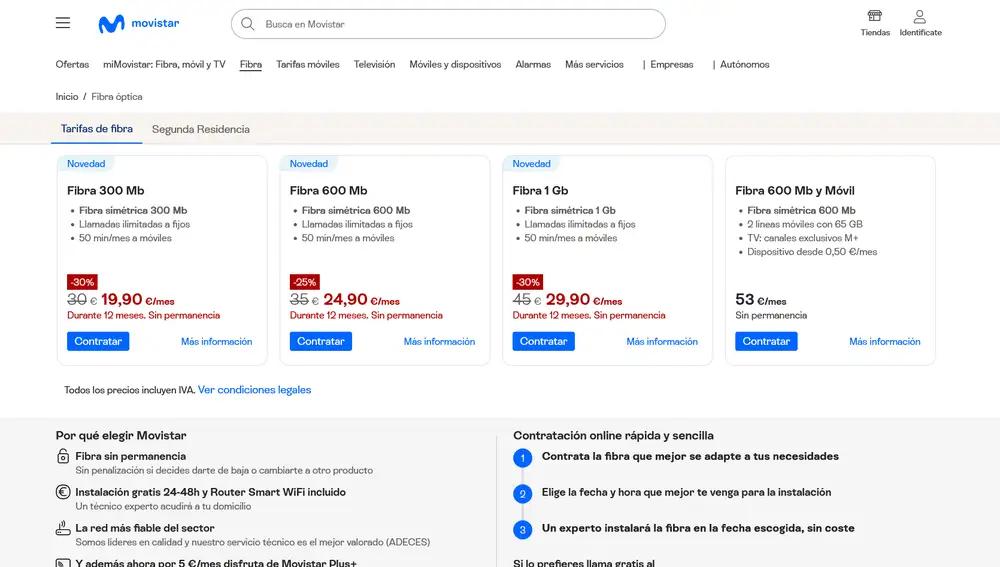Viewport: 1000px width, 567px height.
Task: Click the 19,90 €/mes price
Action: 138,300
